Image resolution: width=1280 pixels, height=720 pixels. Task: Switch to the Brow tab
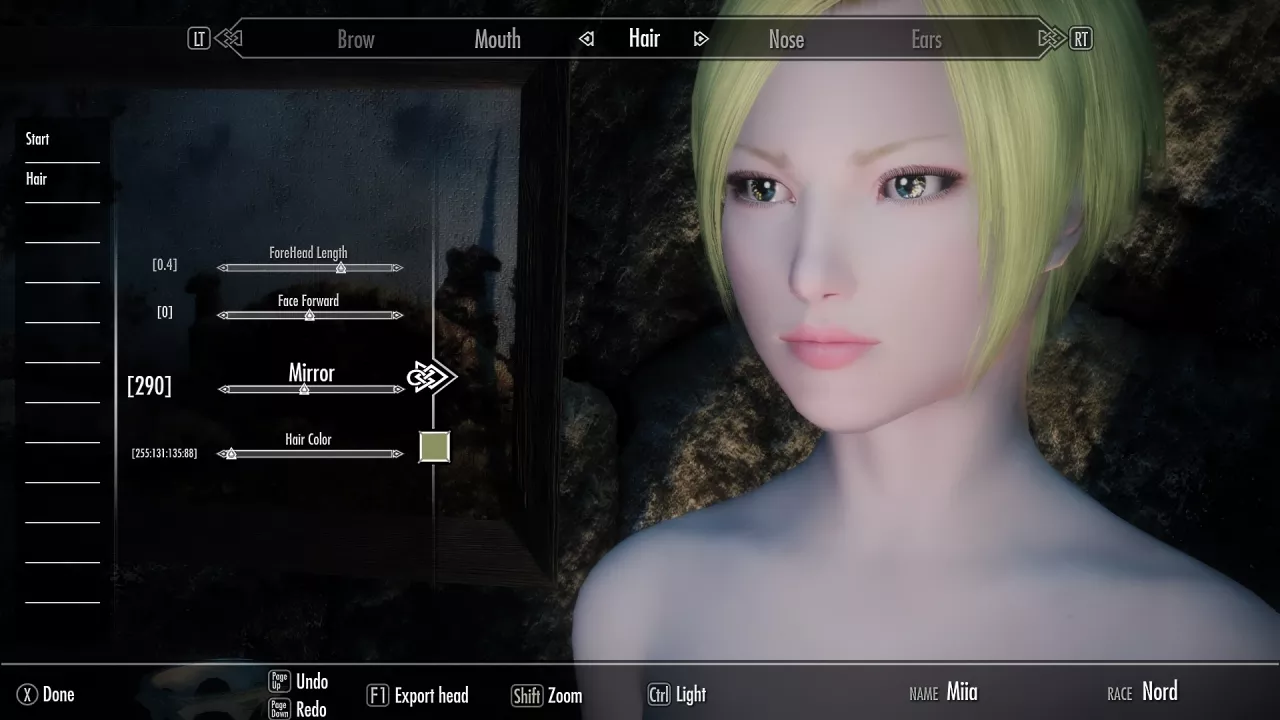coord(356,40)
